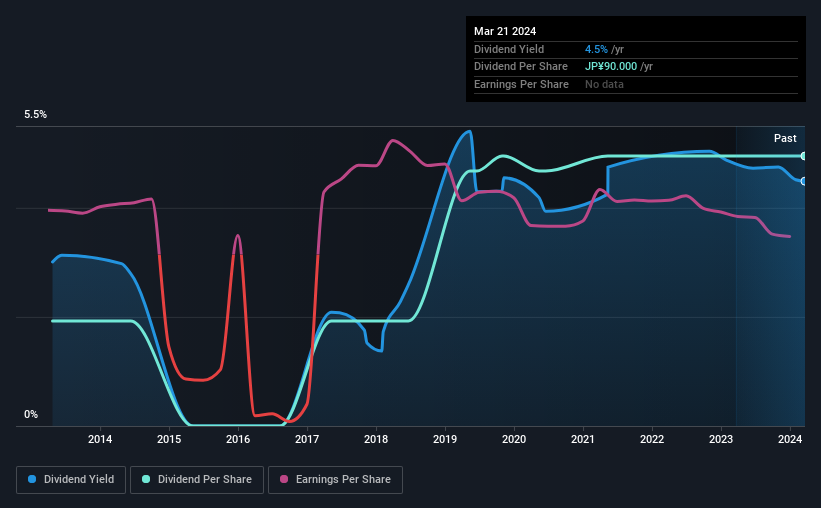The image size is (821, 508).
Task: Select the teal Dividend Per Share endpoint marker
Action: coord(804,156)
